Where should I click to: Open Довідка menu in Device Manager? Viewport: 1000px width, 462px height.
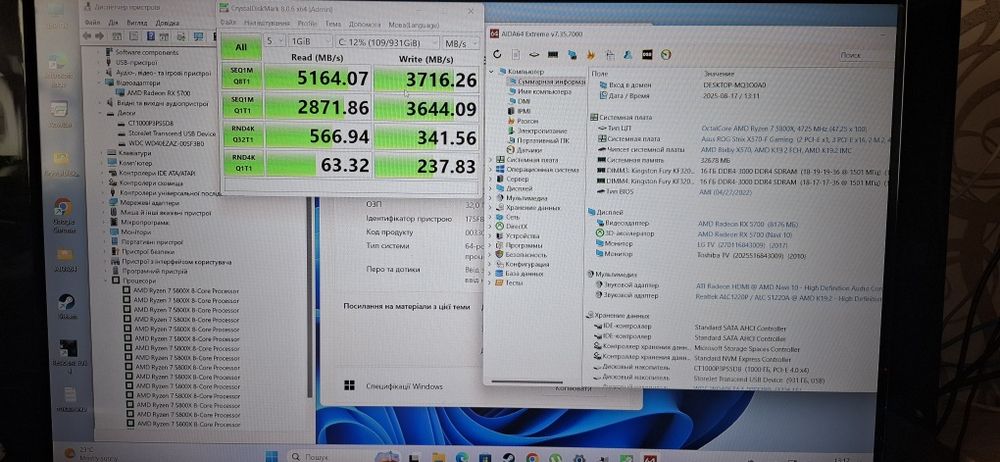pyautogui.click(x=168, y=23)
